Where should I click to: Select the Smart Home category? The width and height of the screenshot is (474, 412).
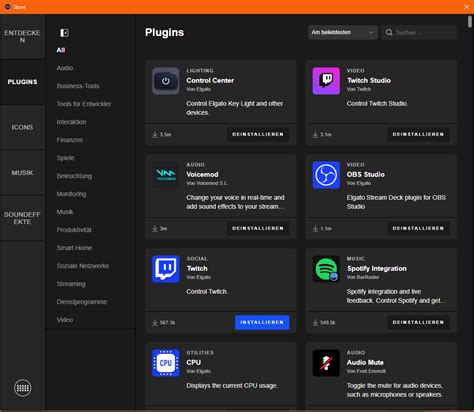74,248
